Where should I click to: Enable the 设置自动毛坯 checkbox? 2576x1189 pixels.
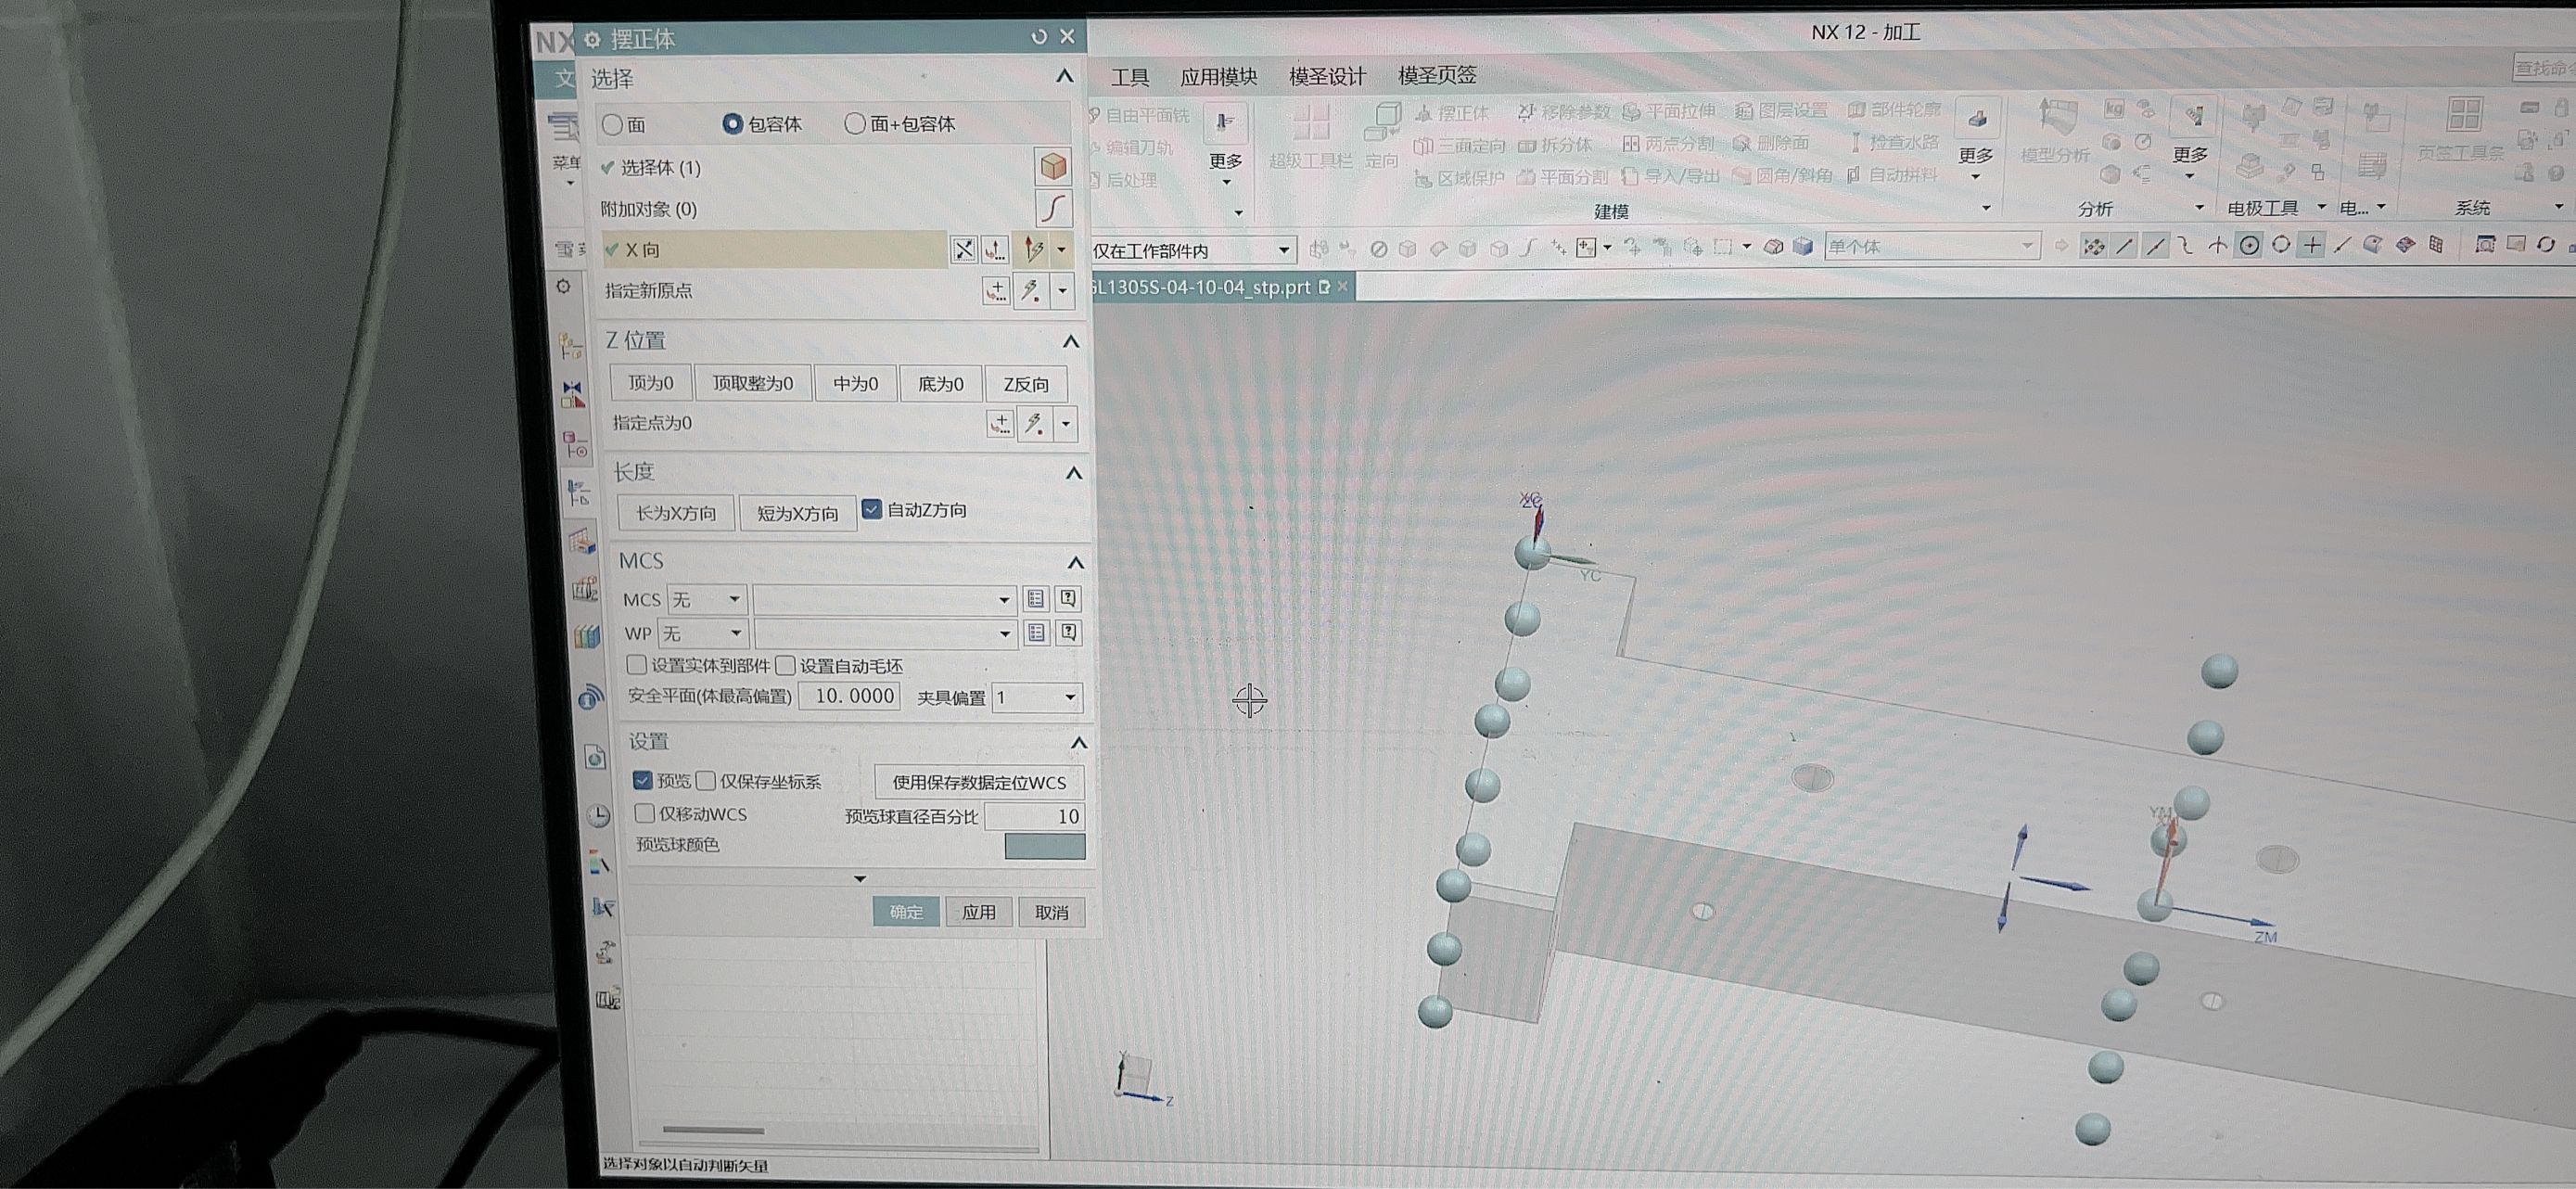pyautogui.click(x=785, y=665)
